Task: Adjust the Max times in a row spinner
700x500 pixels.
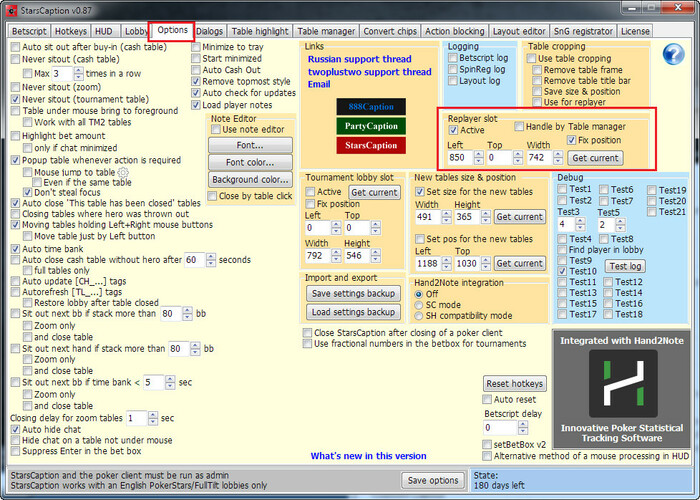Action: click(x=79, y=74)
